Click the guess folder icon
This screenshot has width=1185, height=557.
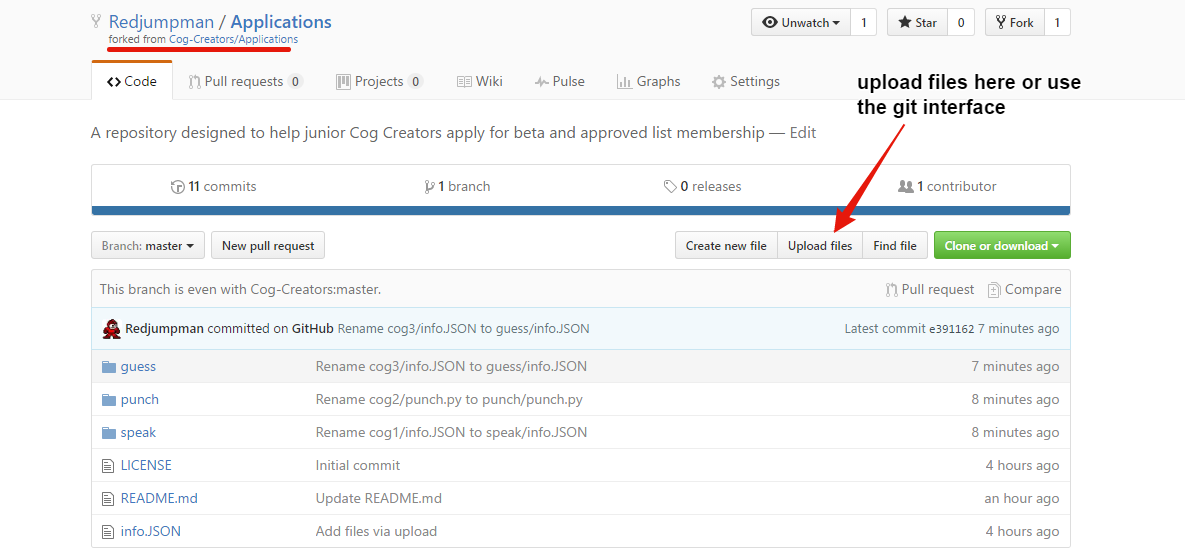(109, 367)
